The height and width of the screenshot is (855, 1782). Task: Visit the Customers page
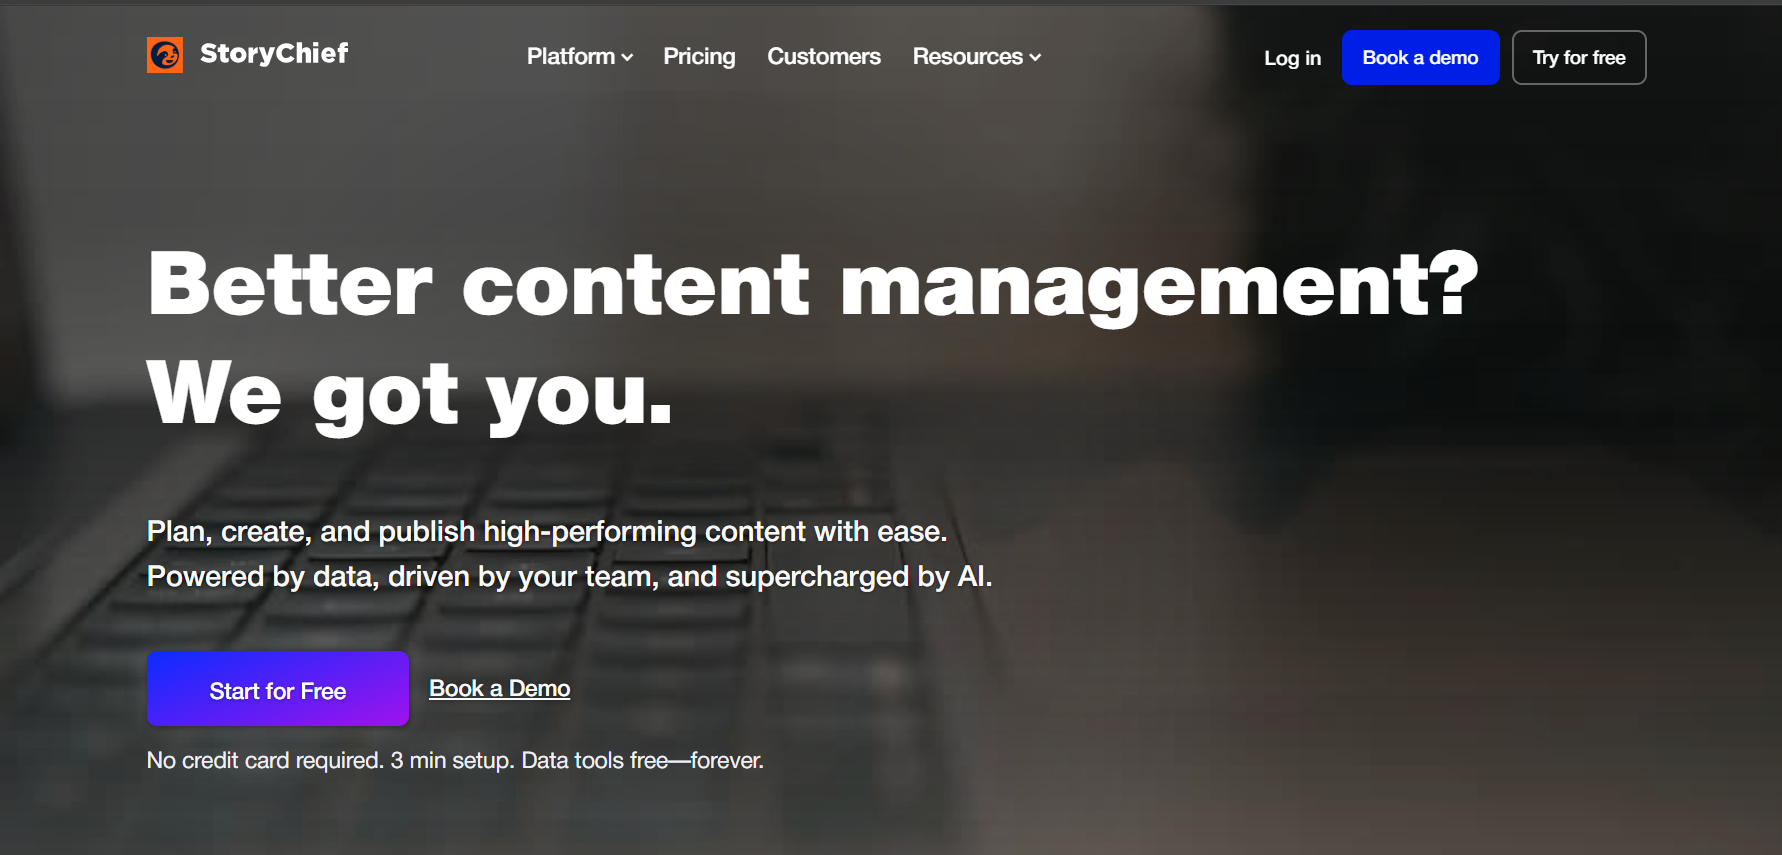tap(824, 57)
